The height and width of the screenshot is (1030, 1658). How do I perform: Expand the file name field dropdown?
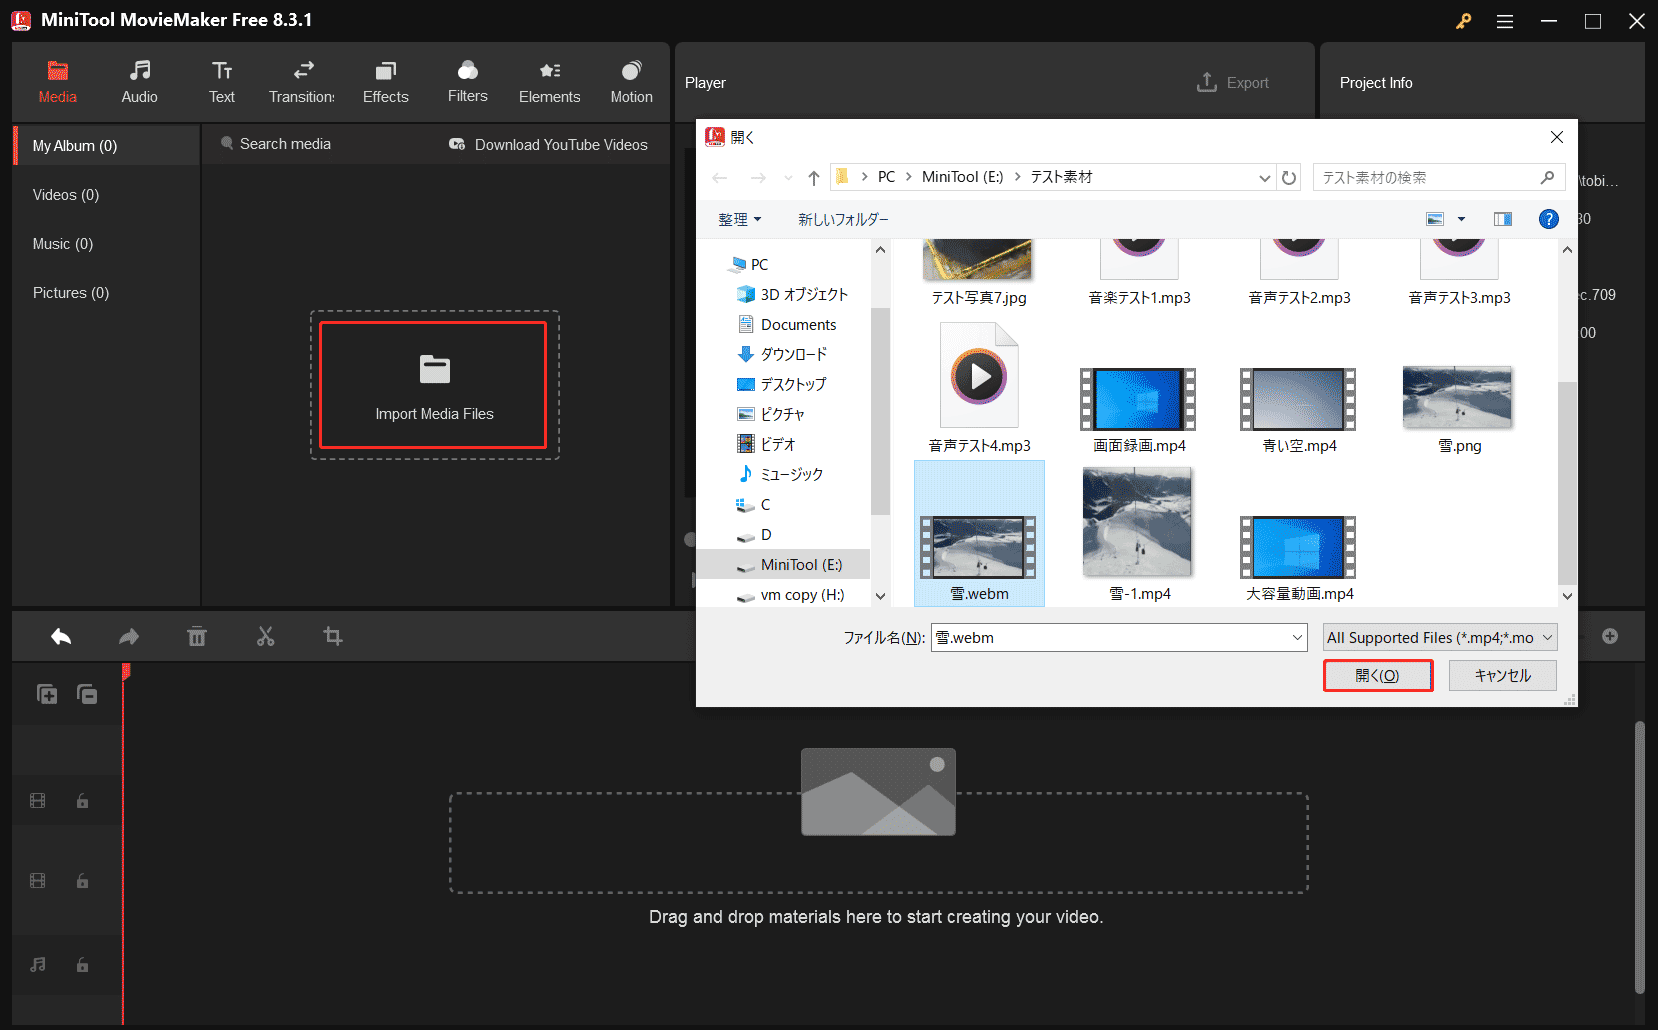tap(1297, 637)
